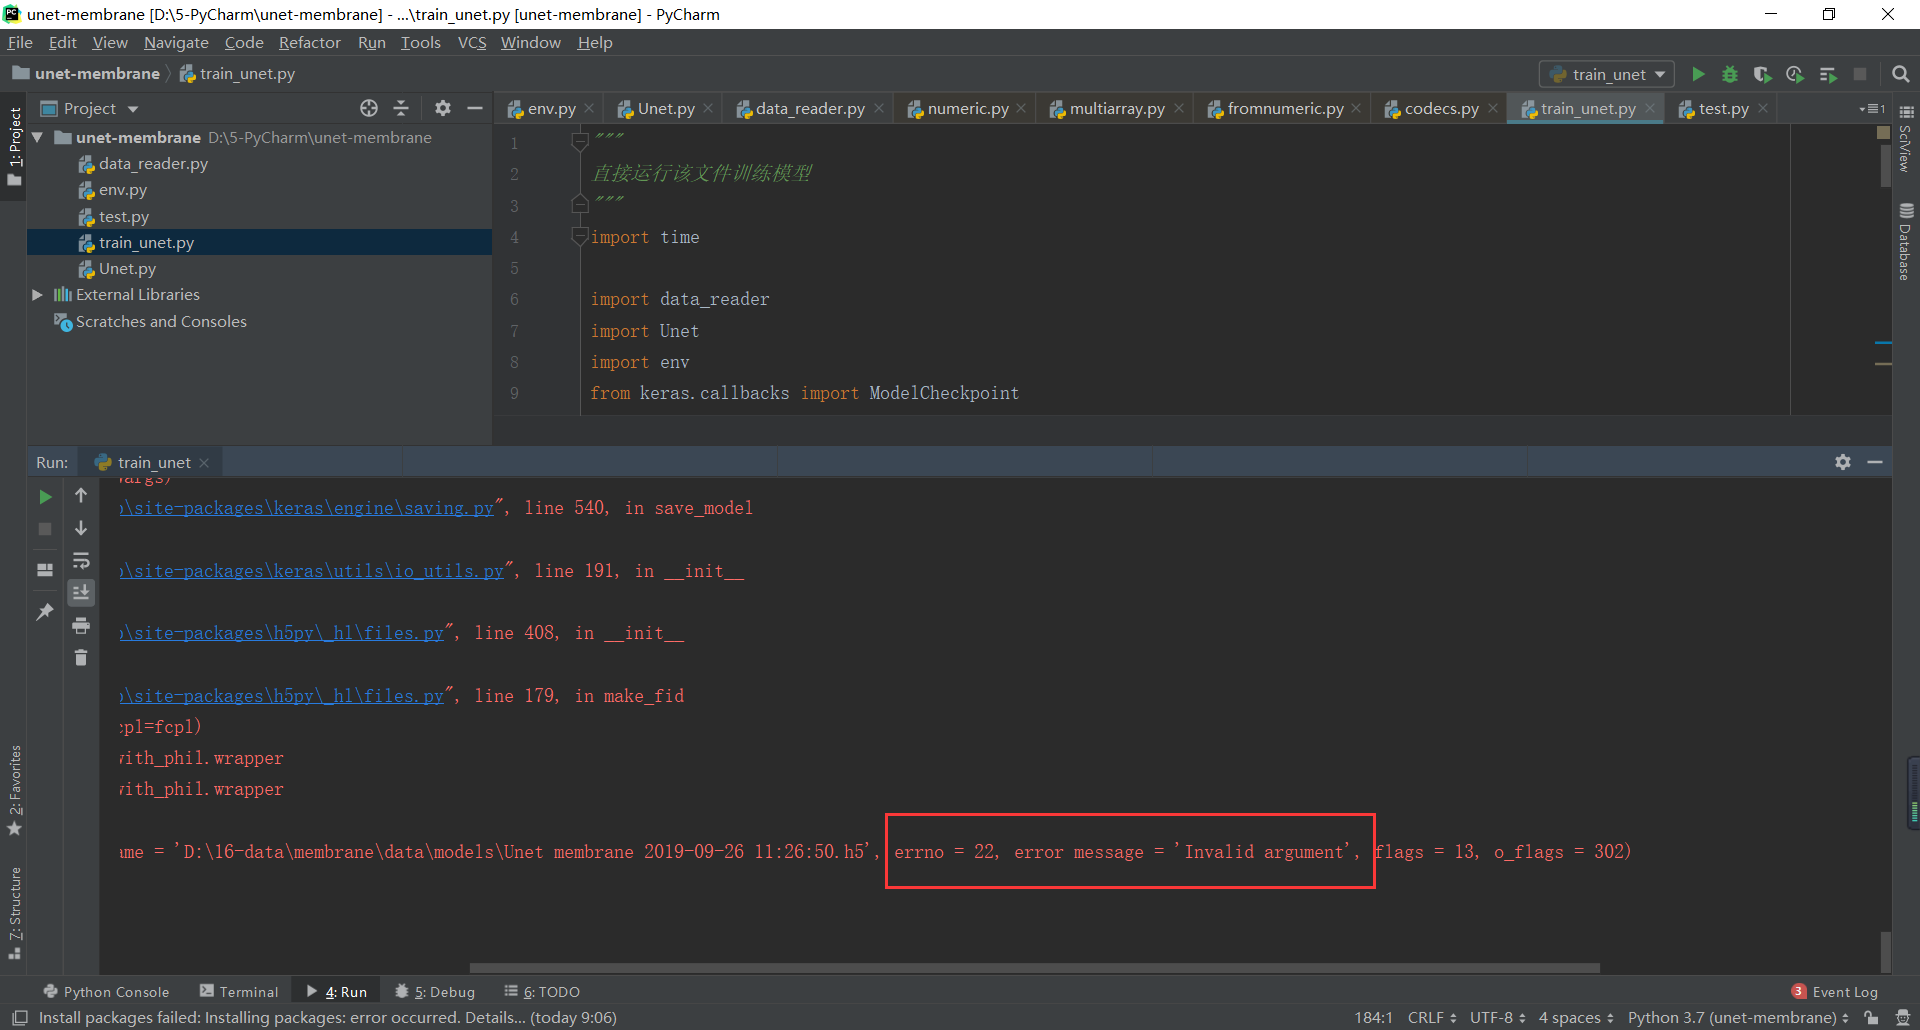Expand the External Libraries node
Viewport: 1920px width, 1030px height.
click(x=37, y=294)
